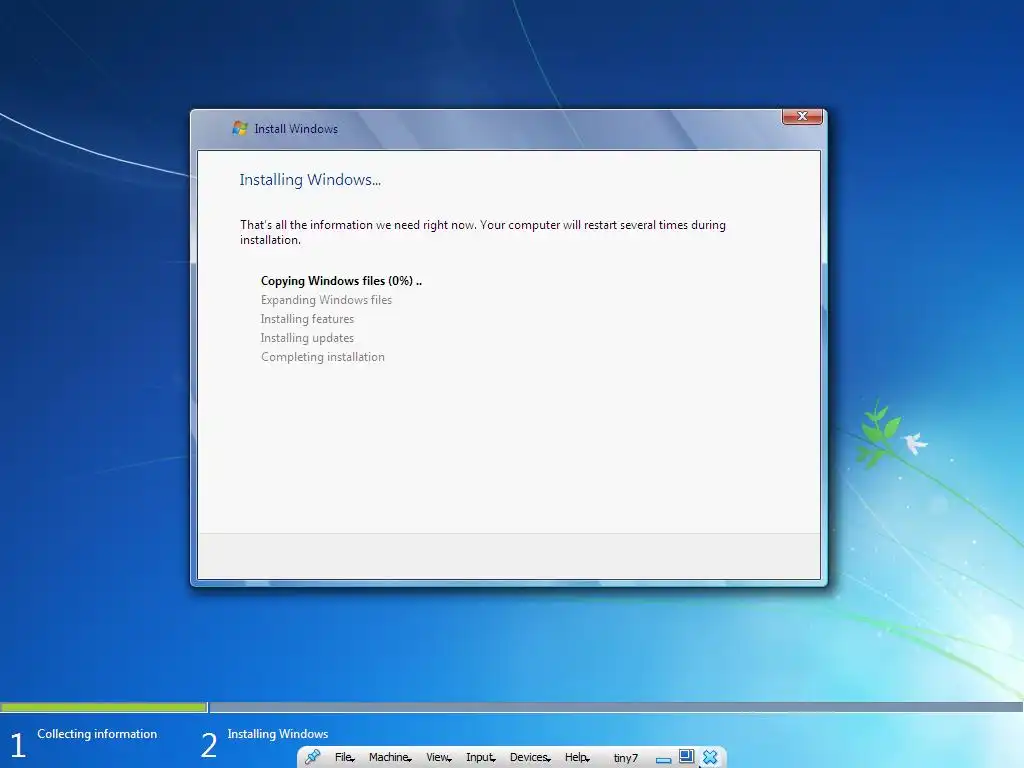This screenshot has height=768, width=1024.
Task: Click the 'Install Windows' title bar text
Action: [x=296, y=129]
